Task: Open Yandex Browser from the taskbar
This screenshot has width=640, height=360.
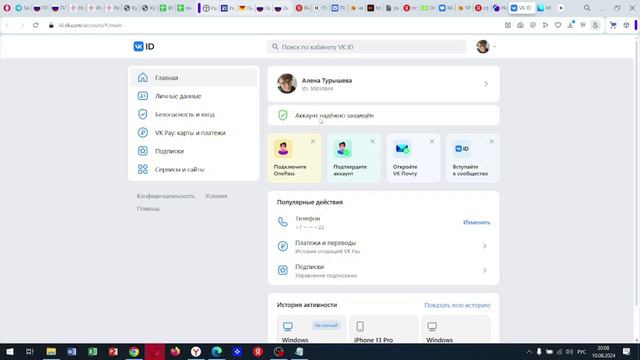Action: (x=196, y=351)
